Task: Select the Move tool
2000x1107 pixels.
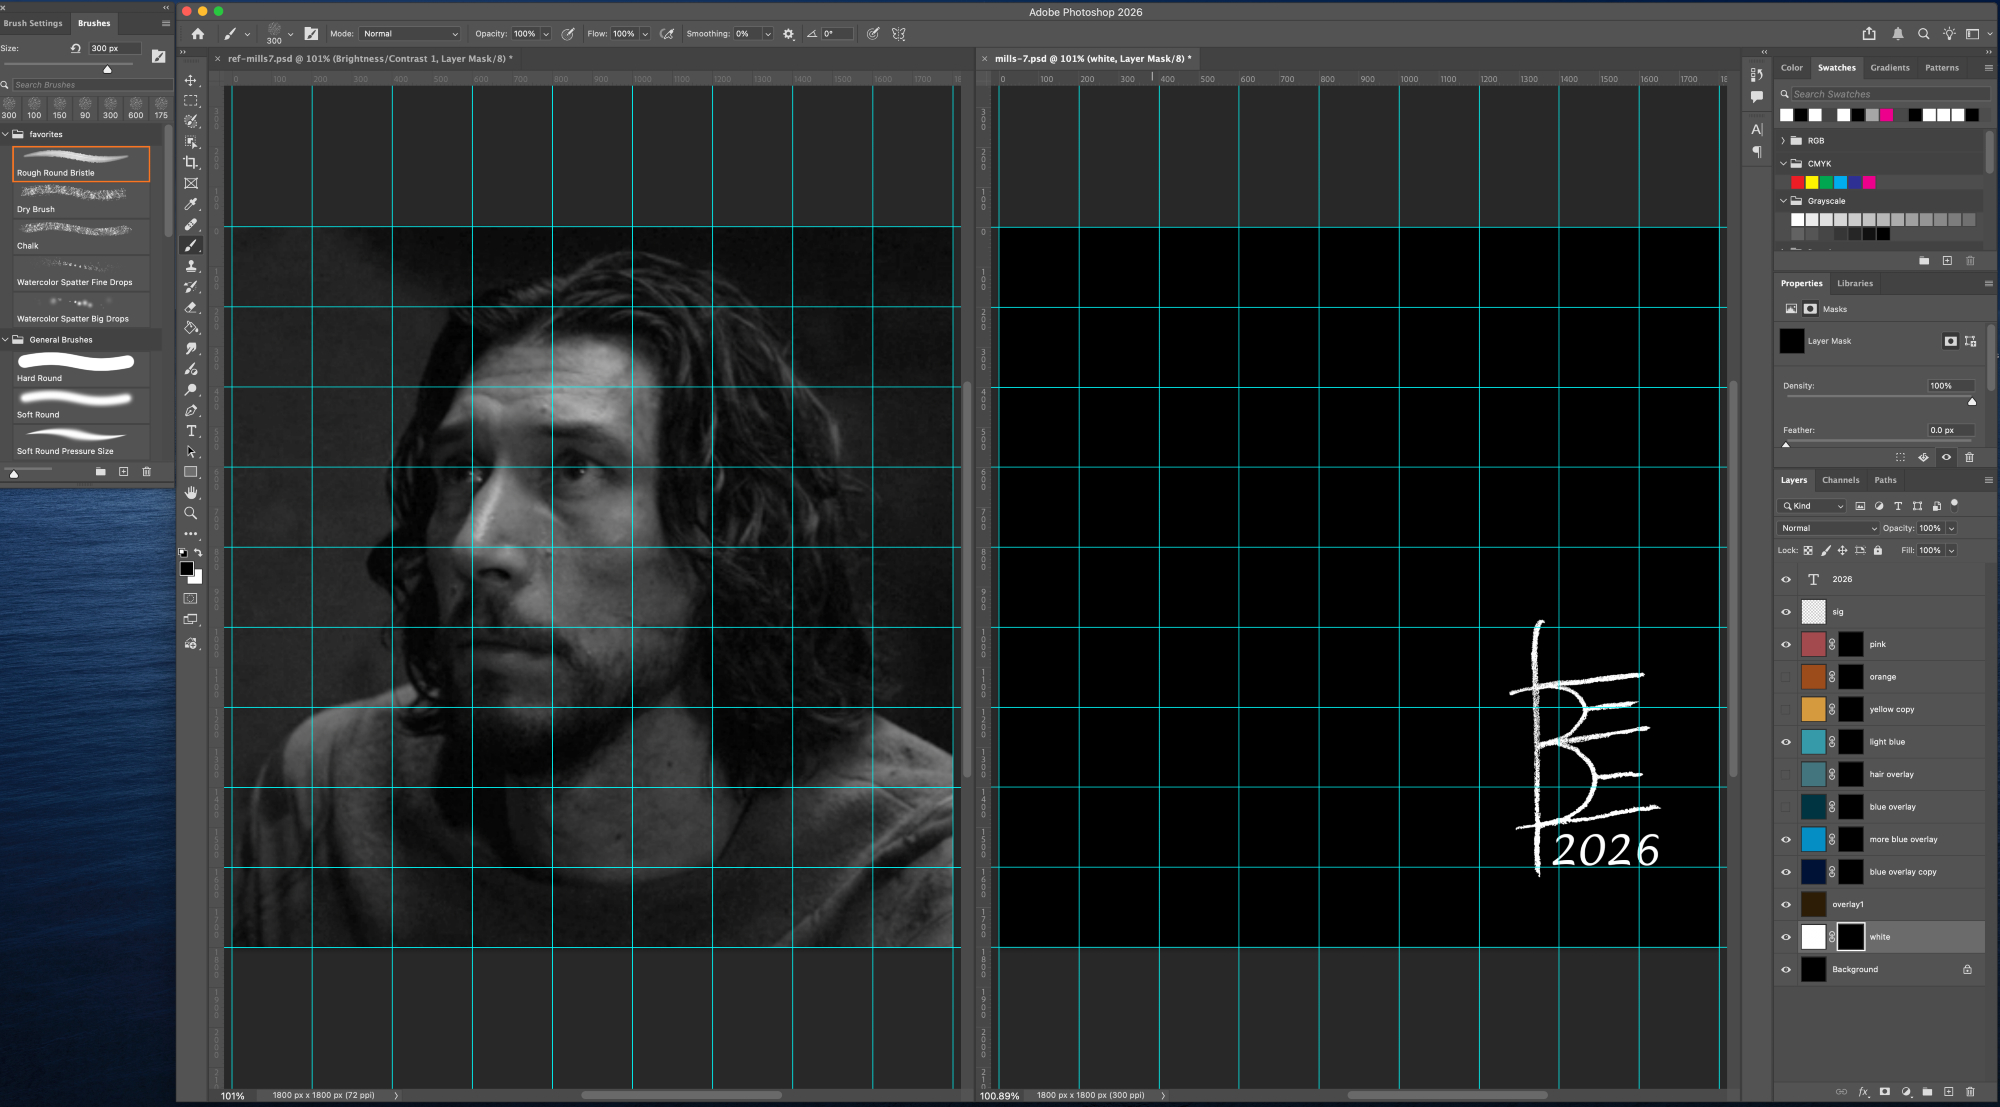Action: pyautogui.click(x=191, y=80)
